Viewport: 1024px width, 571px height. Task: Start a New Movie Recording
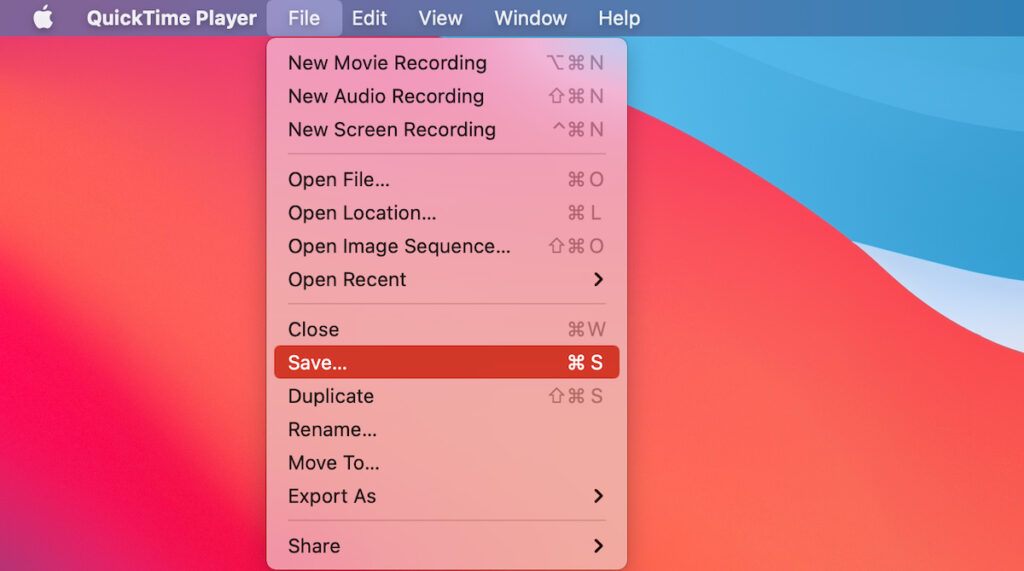(387, 63)
